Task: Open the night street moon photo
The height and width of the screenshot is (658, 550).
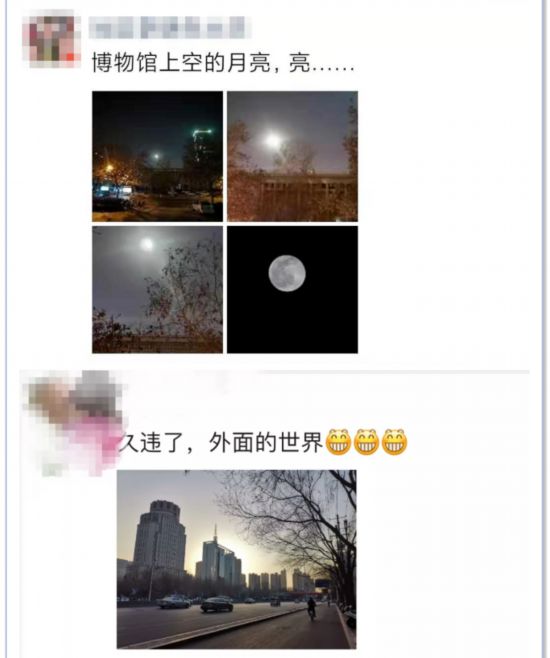Action: pos(157,156)
